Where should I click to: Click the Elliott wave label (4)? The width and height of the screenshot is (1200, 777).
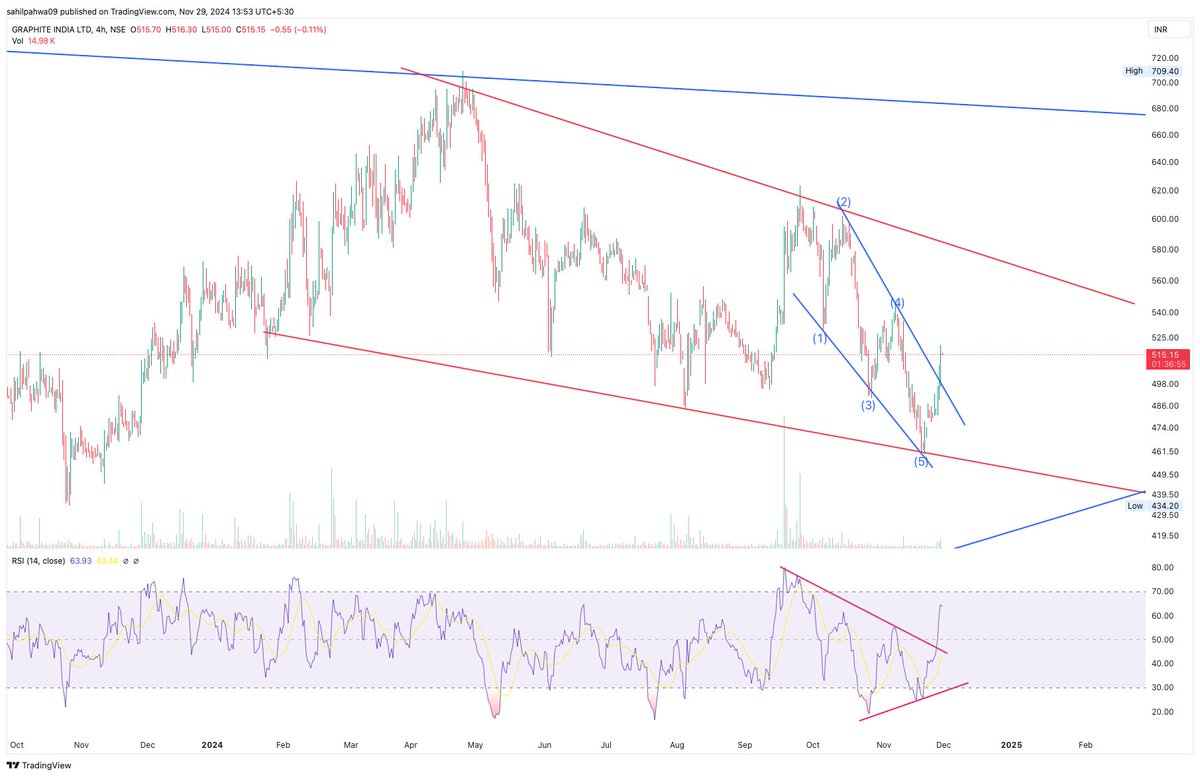click(x=897, y=303)
